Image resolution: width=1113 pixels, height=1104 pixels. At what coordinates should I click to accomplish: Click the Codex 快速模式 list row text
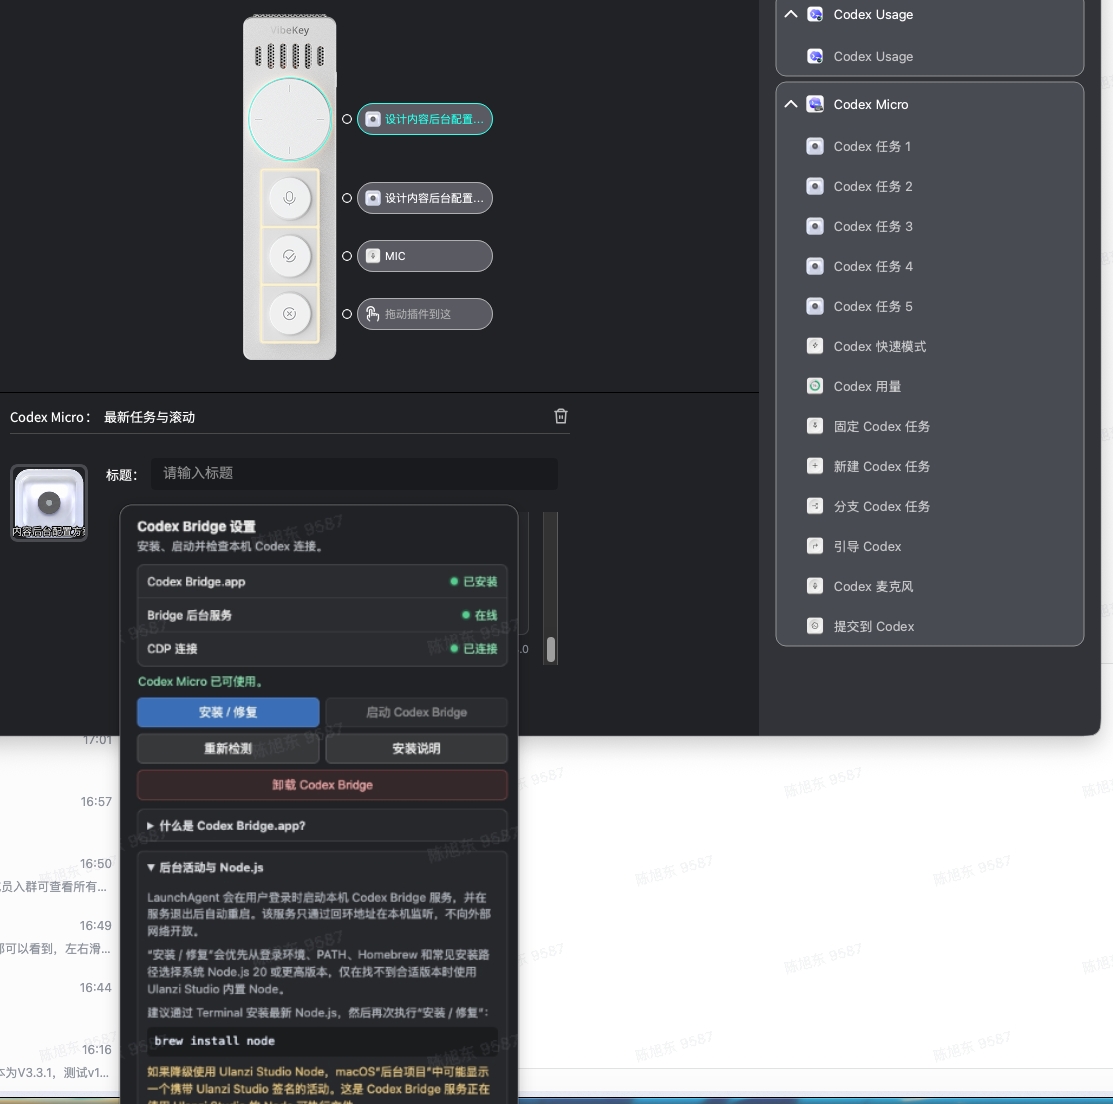[879, 346]
